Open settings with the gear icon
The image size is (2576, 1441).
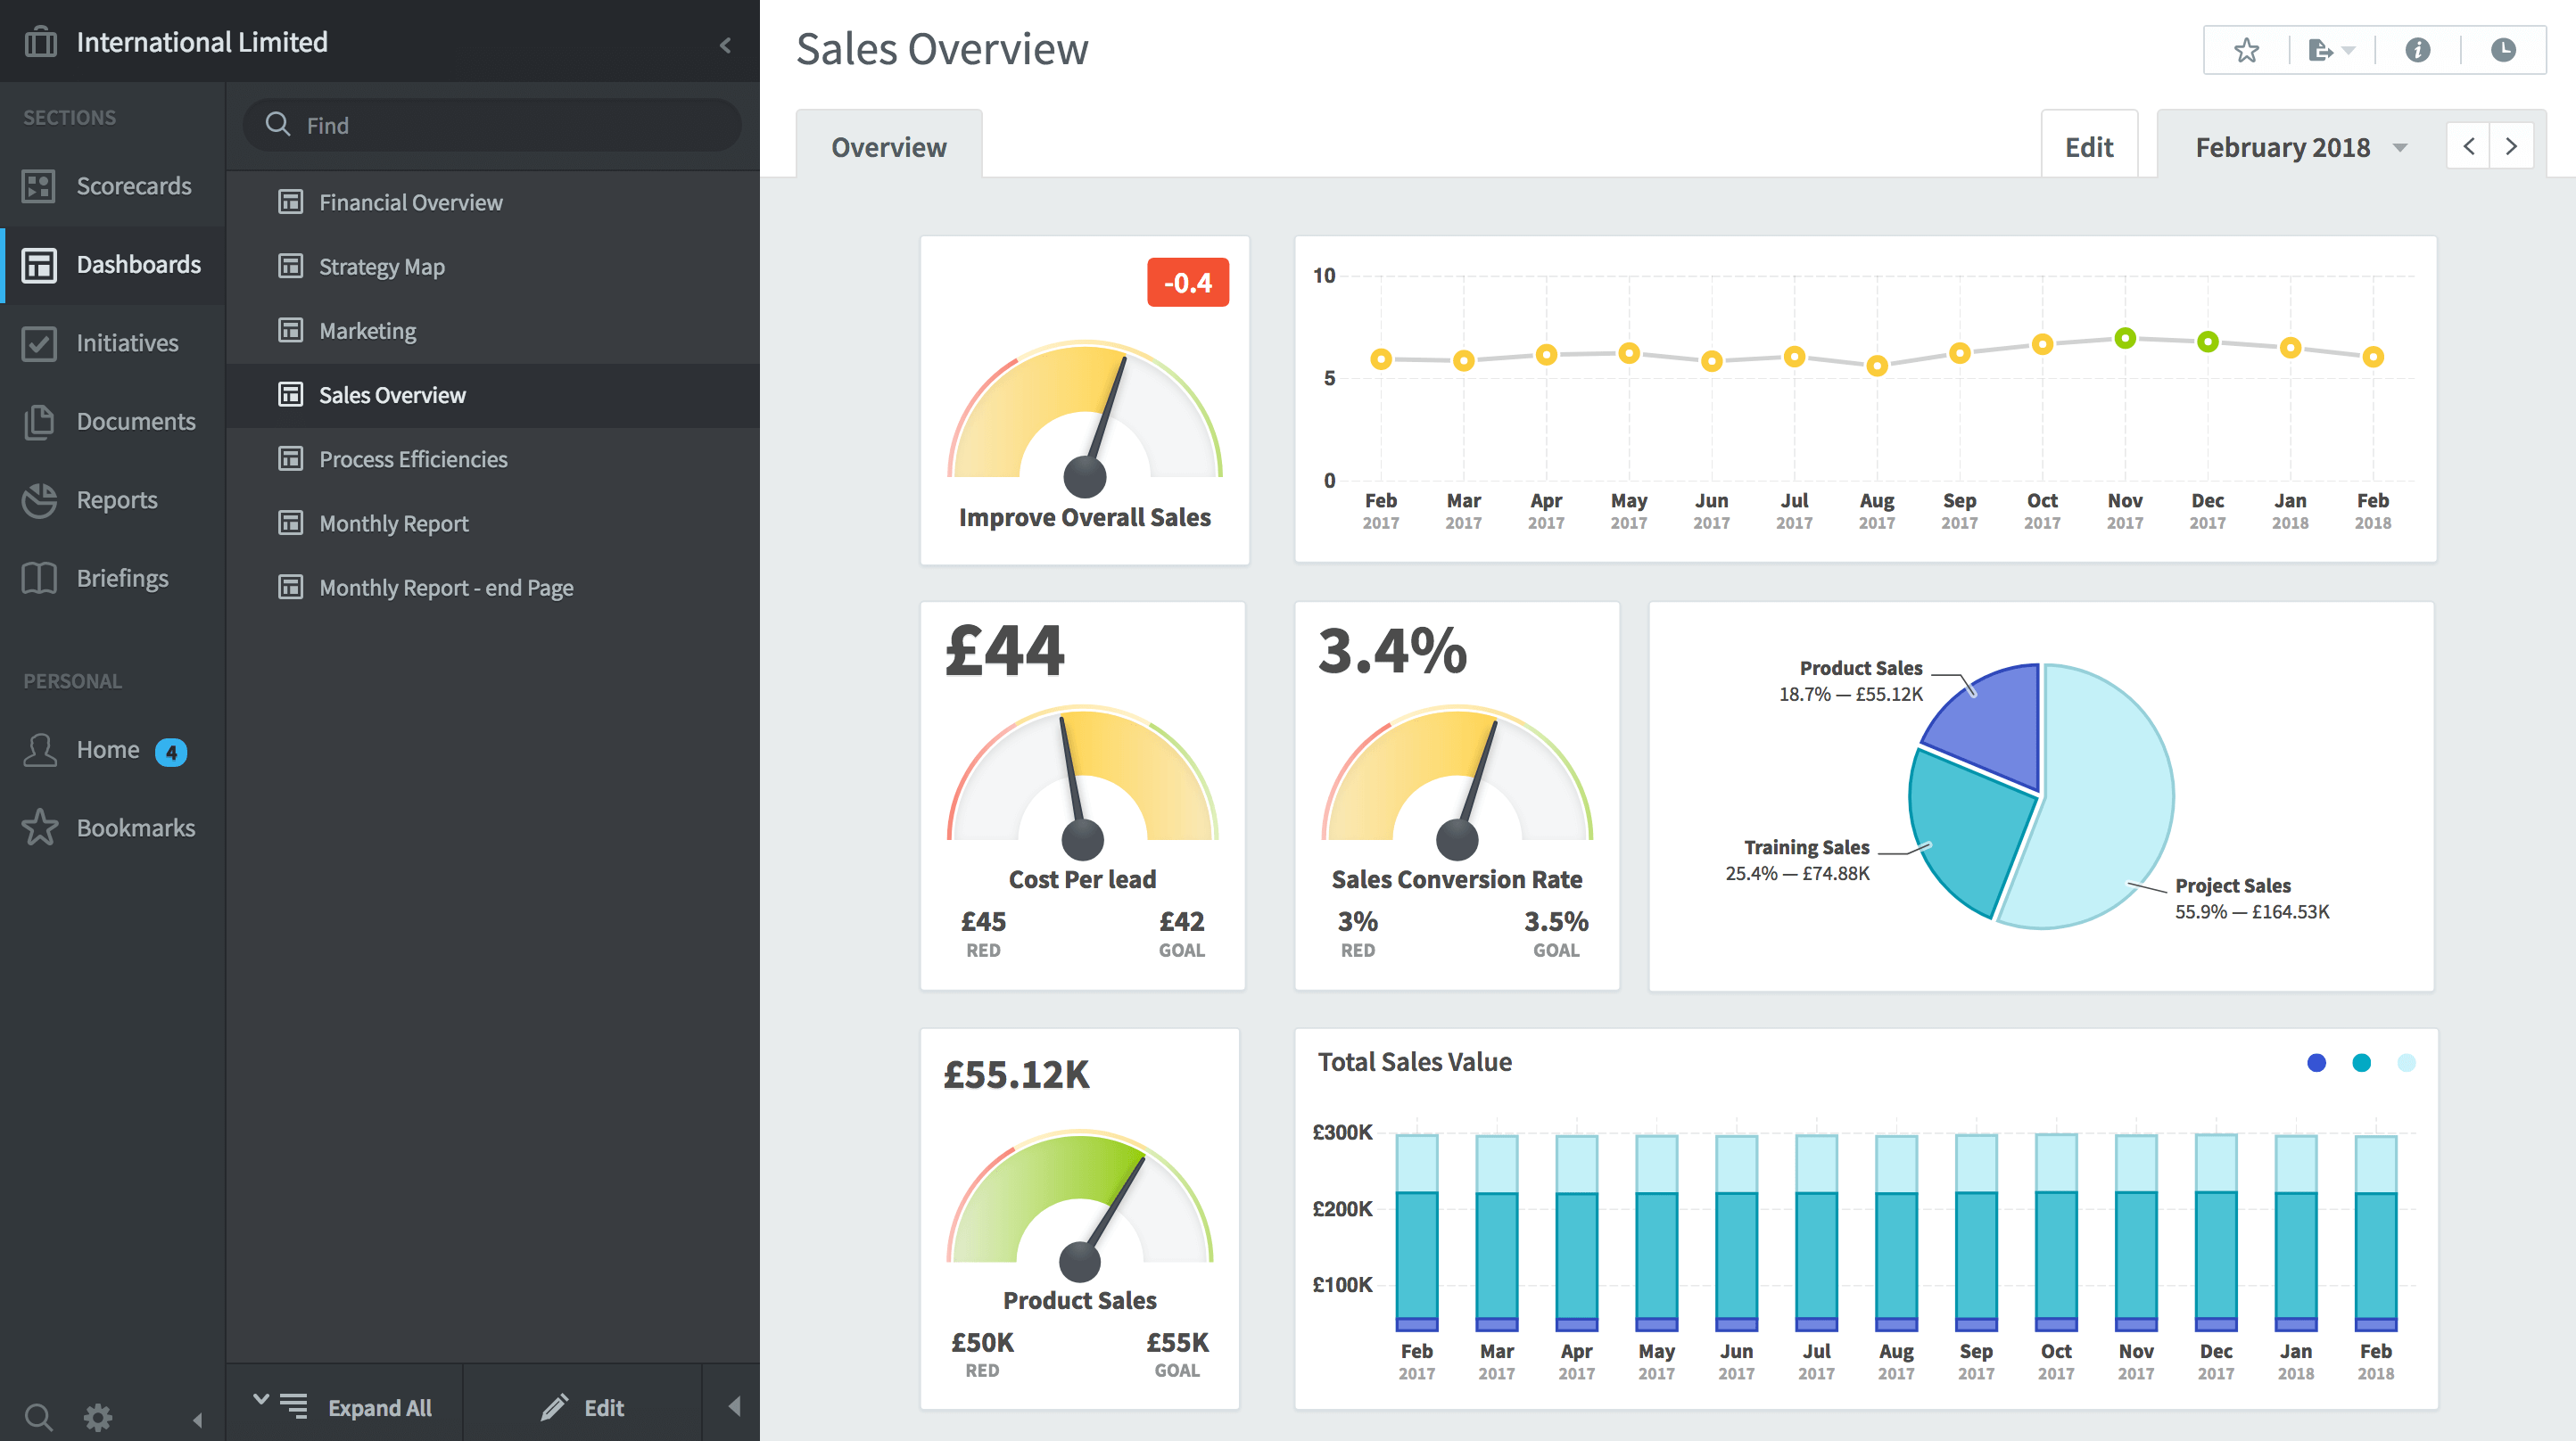click(x=98, y=1417)
